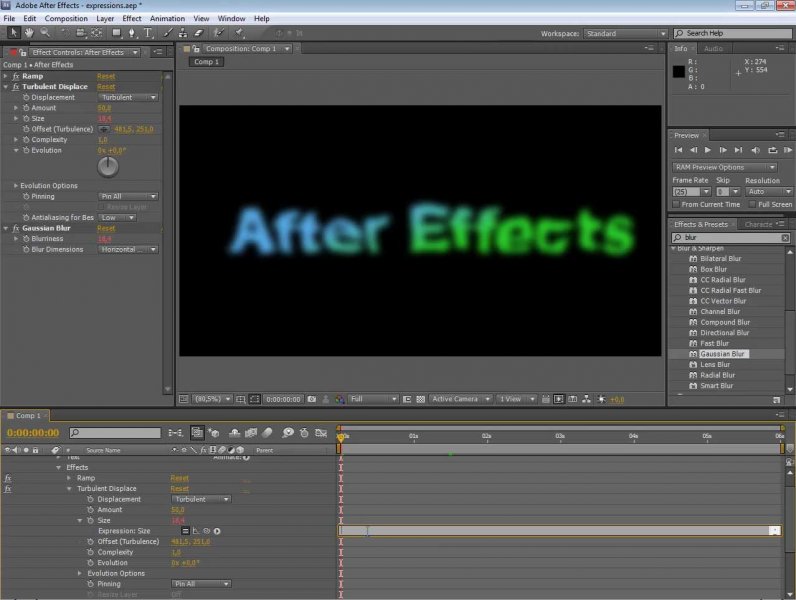Click the Size stopwatch in Effect Controls
796x600 pixels.
26,118
